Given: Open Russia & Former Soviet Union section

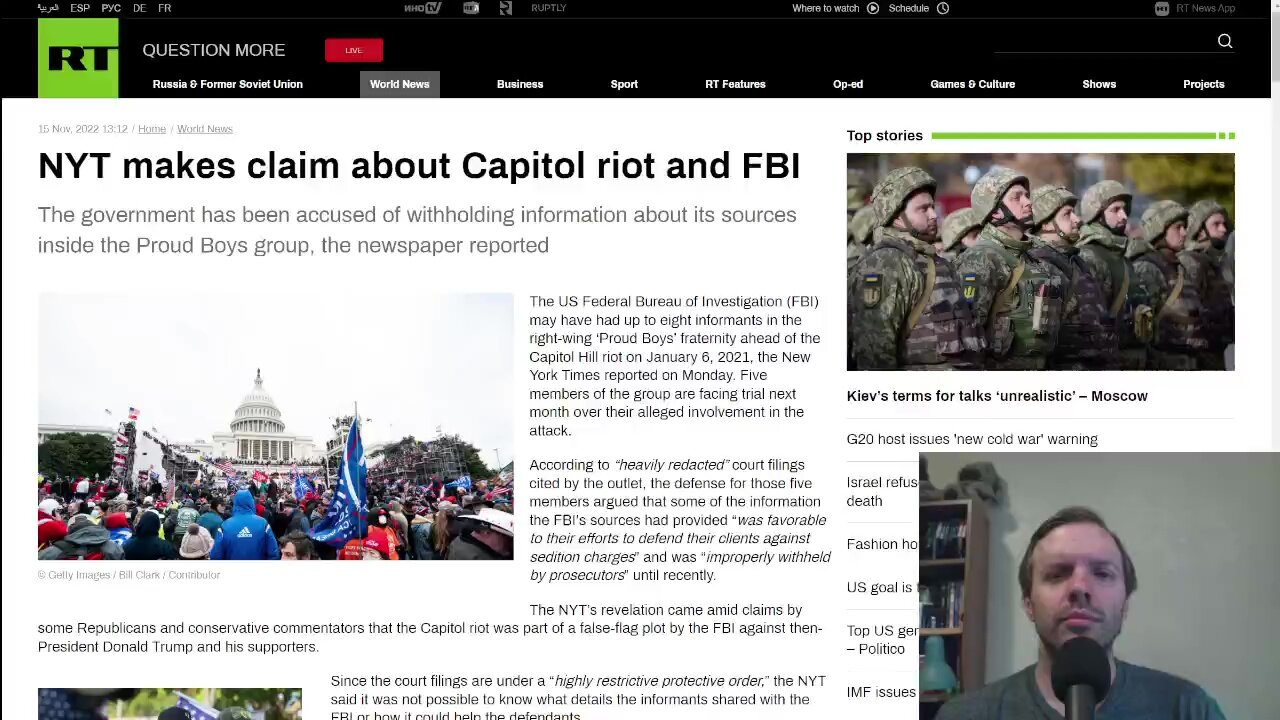Looking at the screenshot, I should pyautogui.click(x=227, y=84).
